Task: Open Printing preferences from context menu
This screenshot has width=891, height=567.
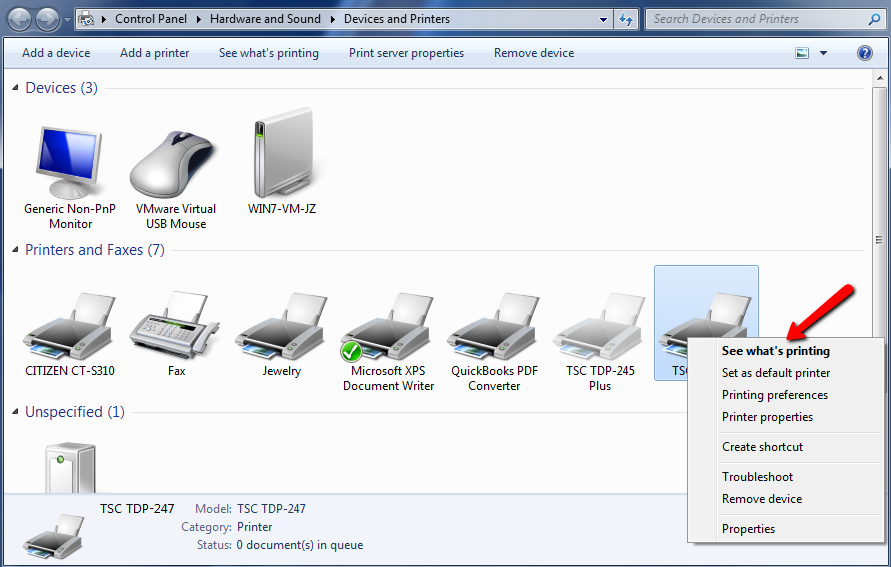Action: pos(785,395)
